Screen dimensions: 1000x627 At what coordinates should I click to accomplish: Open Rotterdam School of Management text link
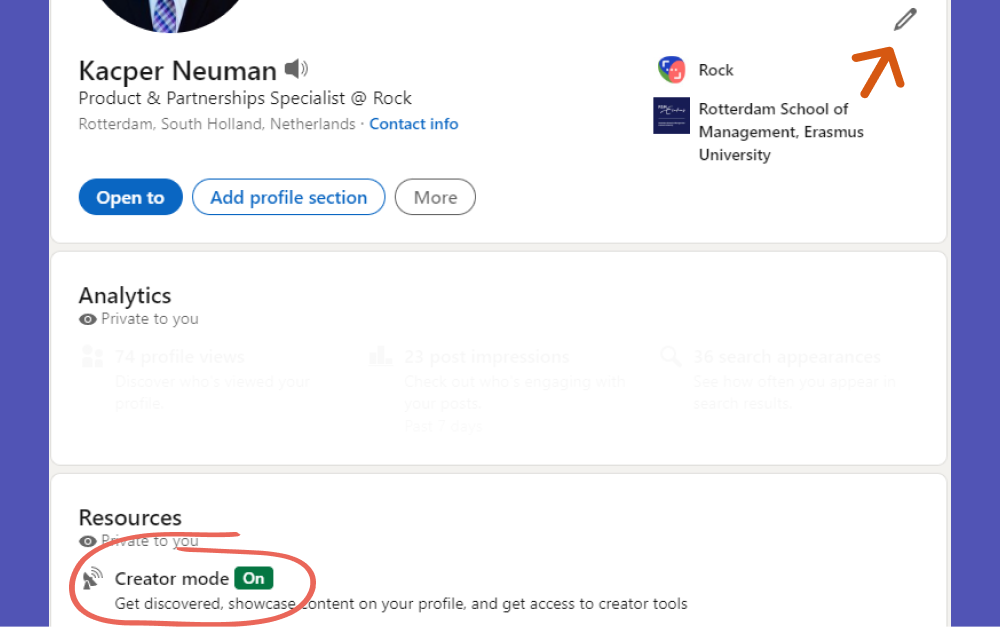pos(780,132)
